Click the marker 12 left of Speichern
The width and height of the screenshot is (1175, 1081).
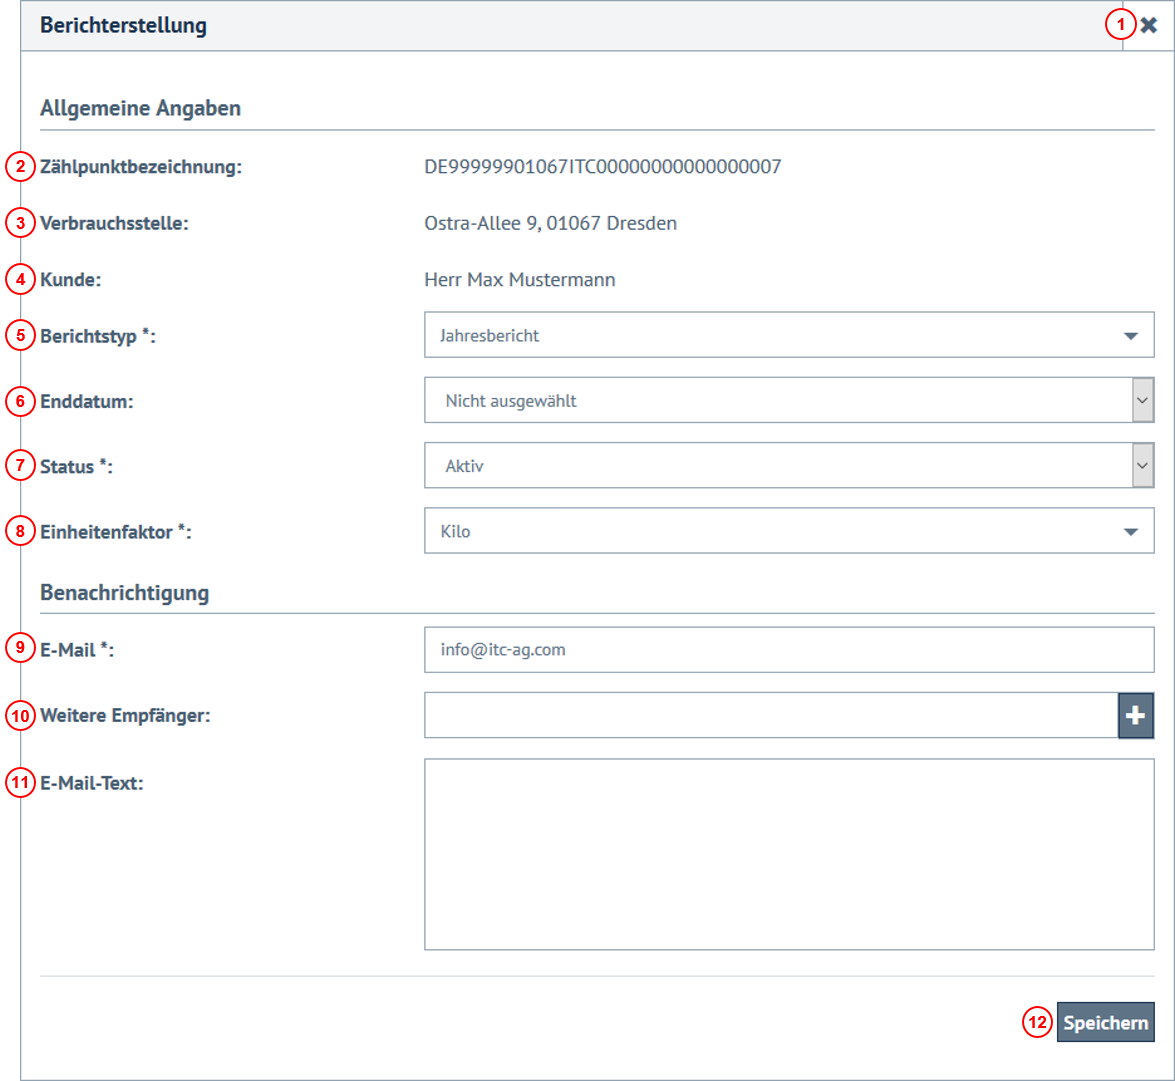coord(1037,1023)
